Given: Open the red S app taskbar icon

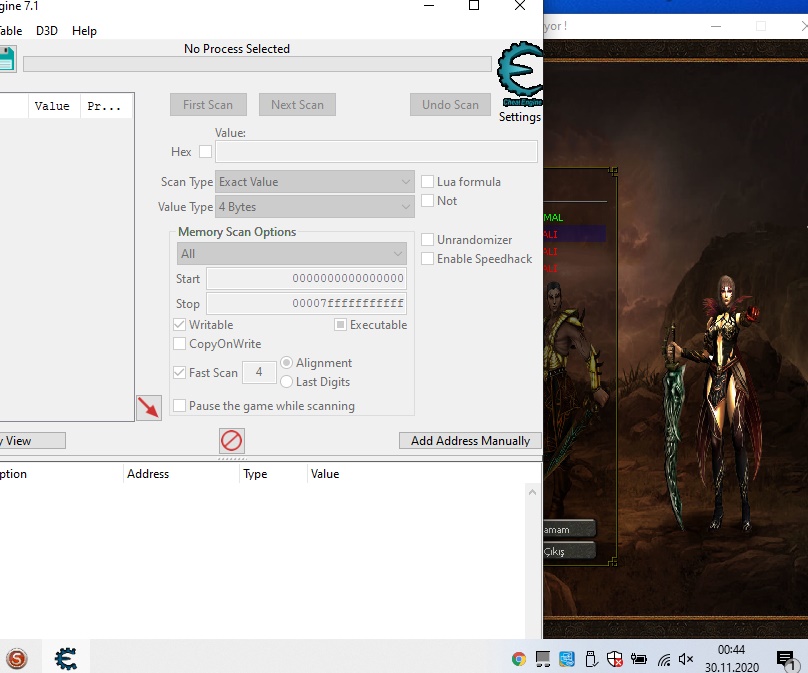Looking at the screenshot, I should (17, 658).
